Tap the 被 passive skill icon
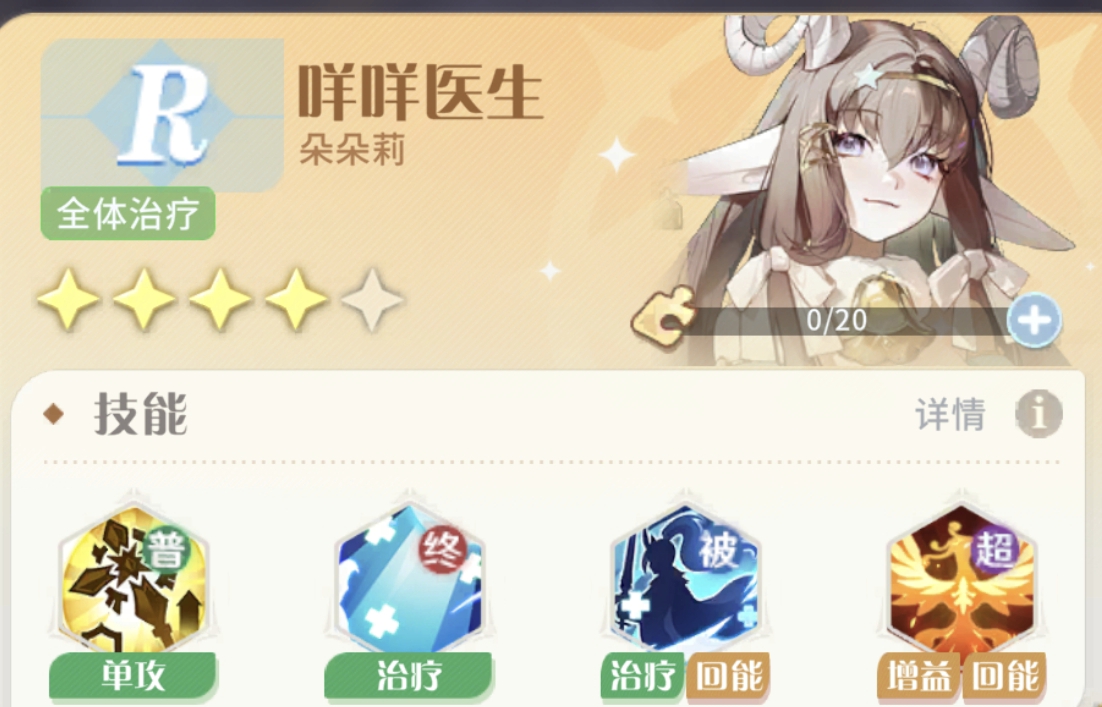This screenshot has width=1102, height=707. coord(685,579)
